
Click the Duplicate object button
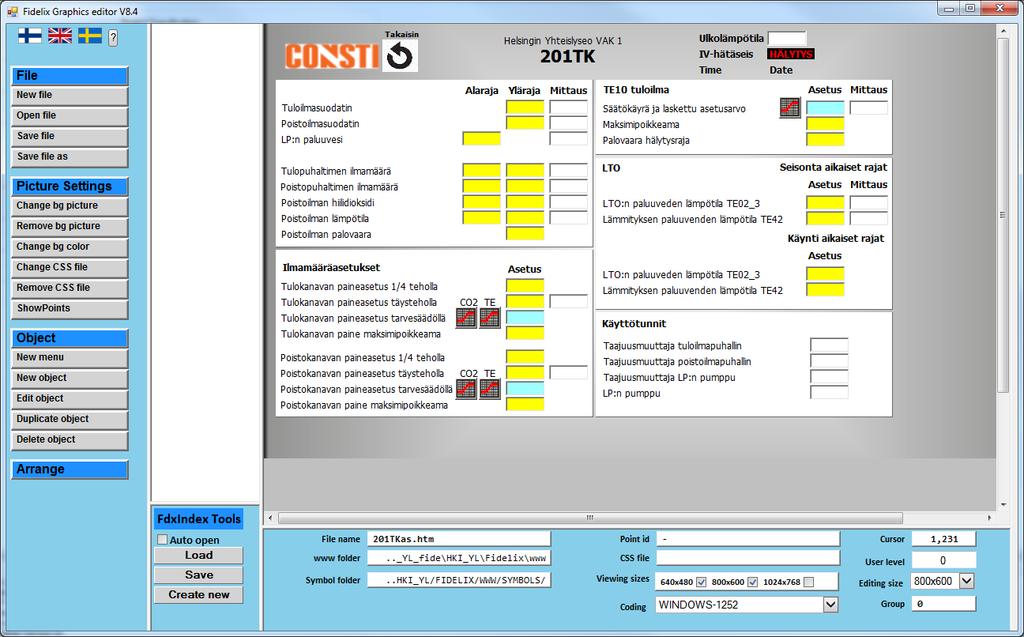point(69,419)
